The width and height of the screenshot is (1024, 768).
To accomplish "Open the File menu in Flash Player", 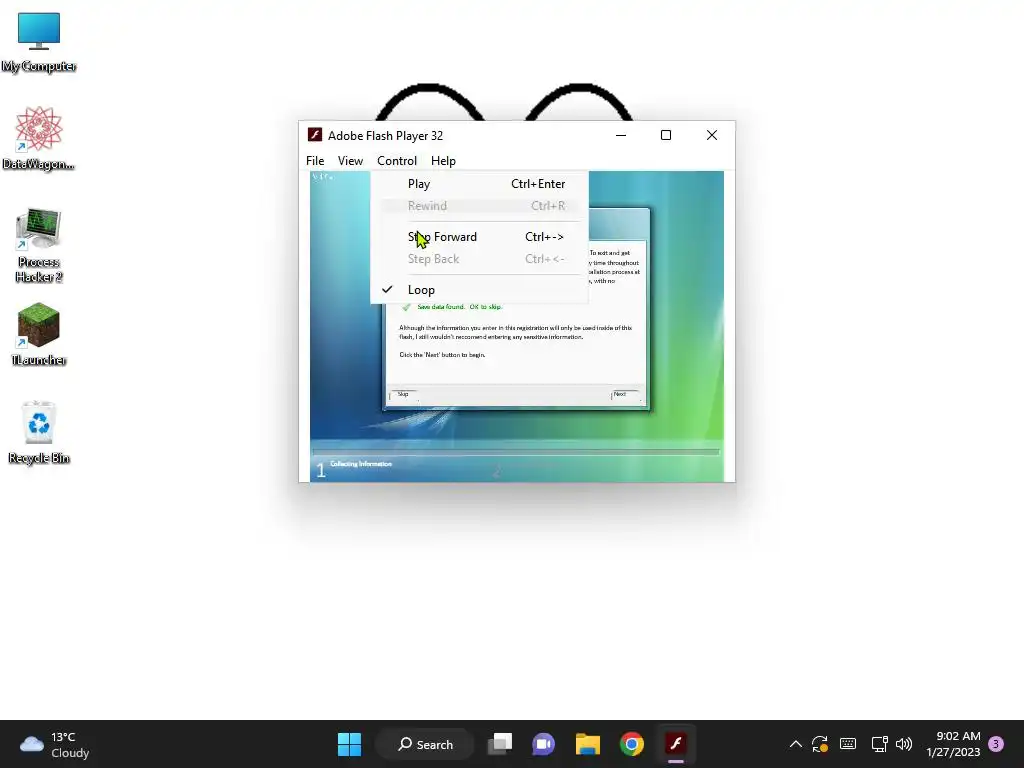I will click(x=315, y=161).
